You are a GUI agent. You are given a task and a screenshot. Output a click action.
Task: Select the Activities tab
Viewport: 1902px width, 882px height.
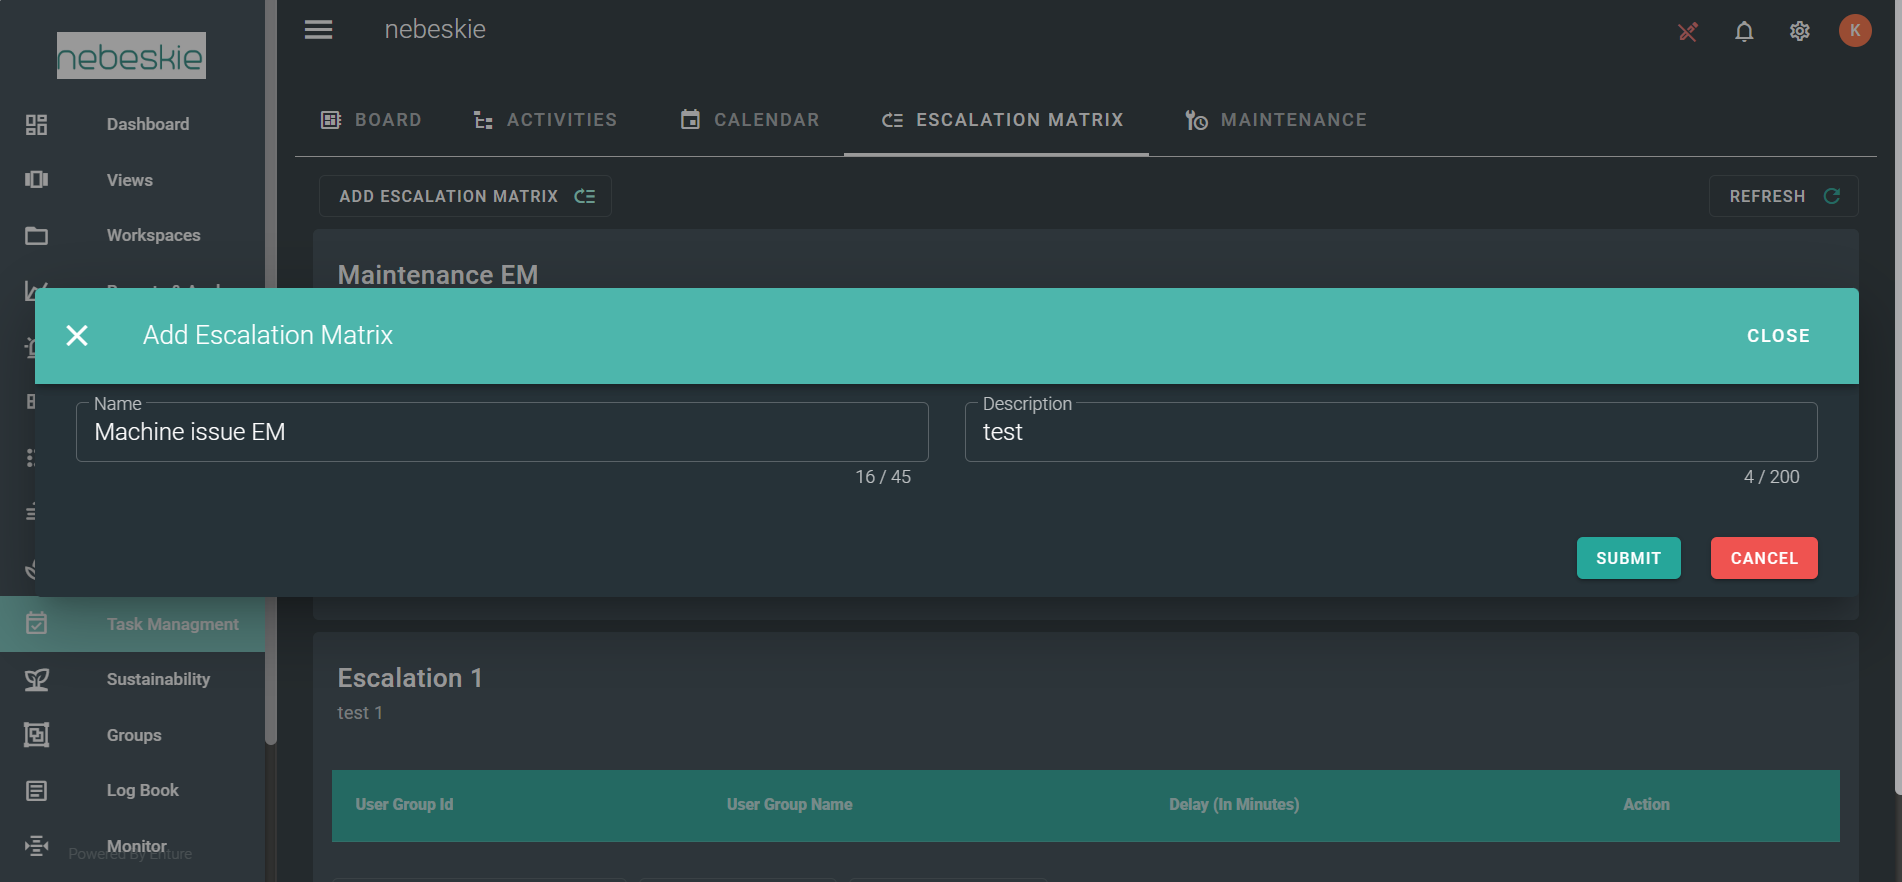545,120
